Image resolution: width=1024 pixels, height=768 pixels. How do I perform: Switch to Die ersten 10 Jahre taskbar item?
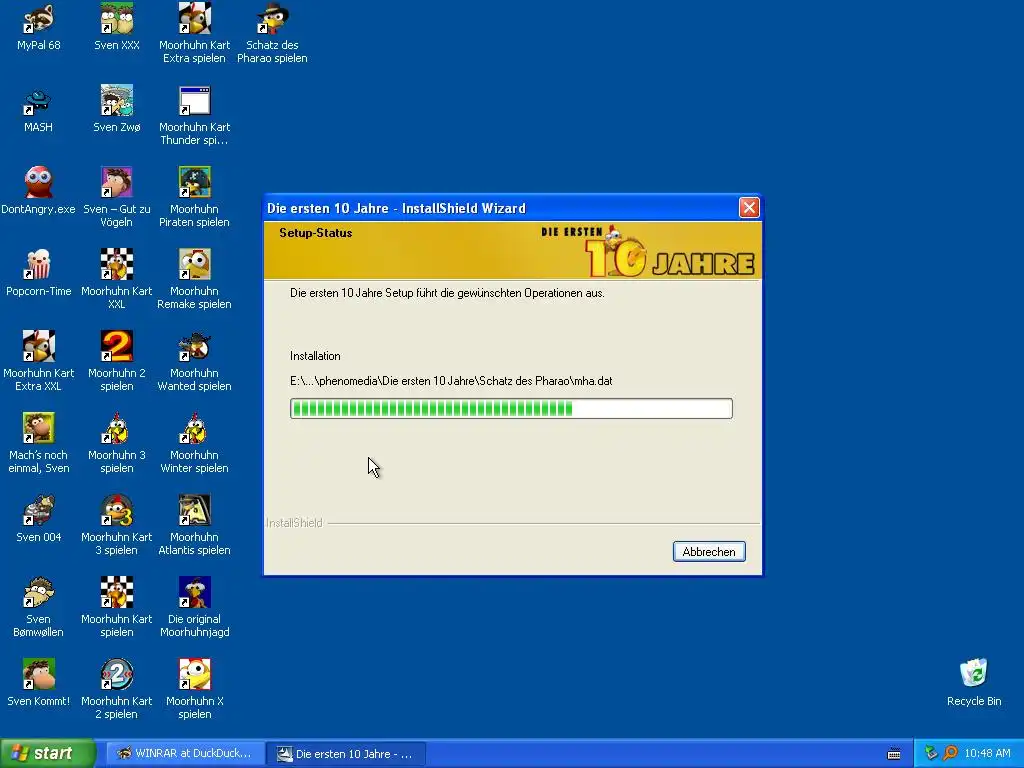pos(346,754)
